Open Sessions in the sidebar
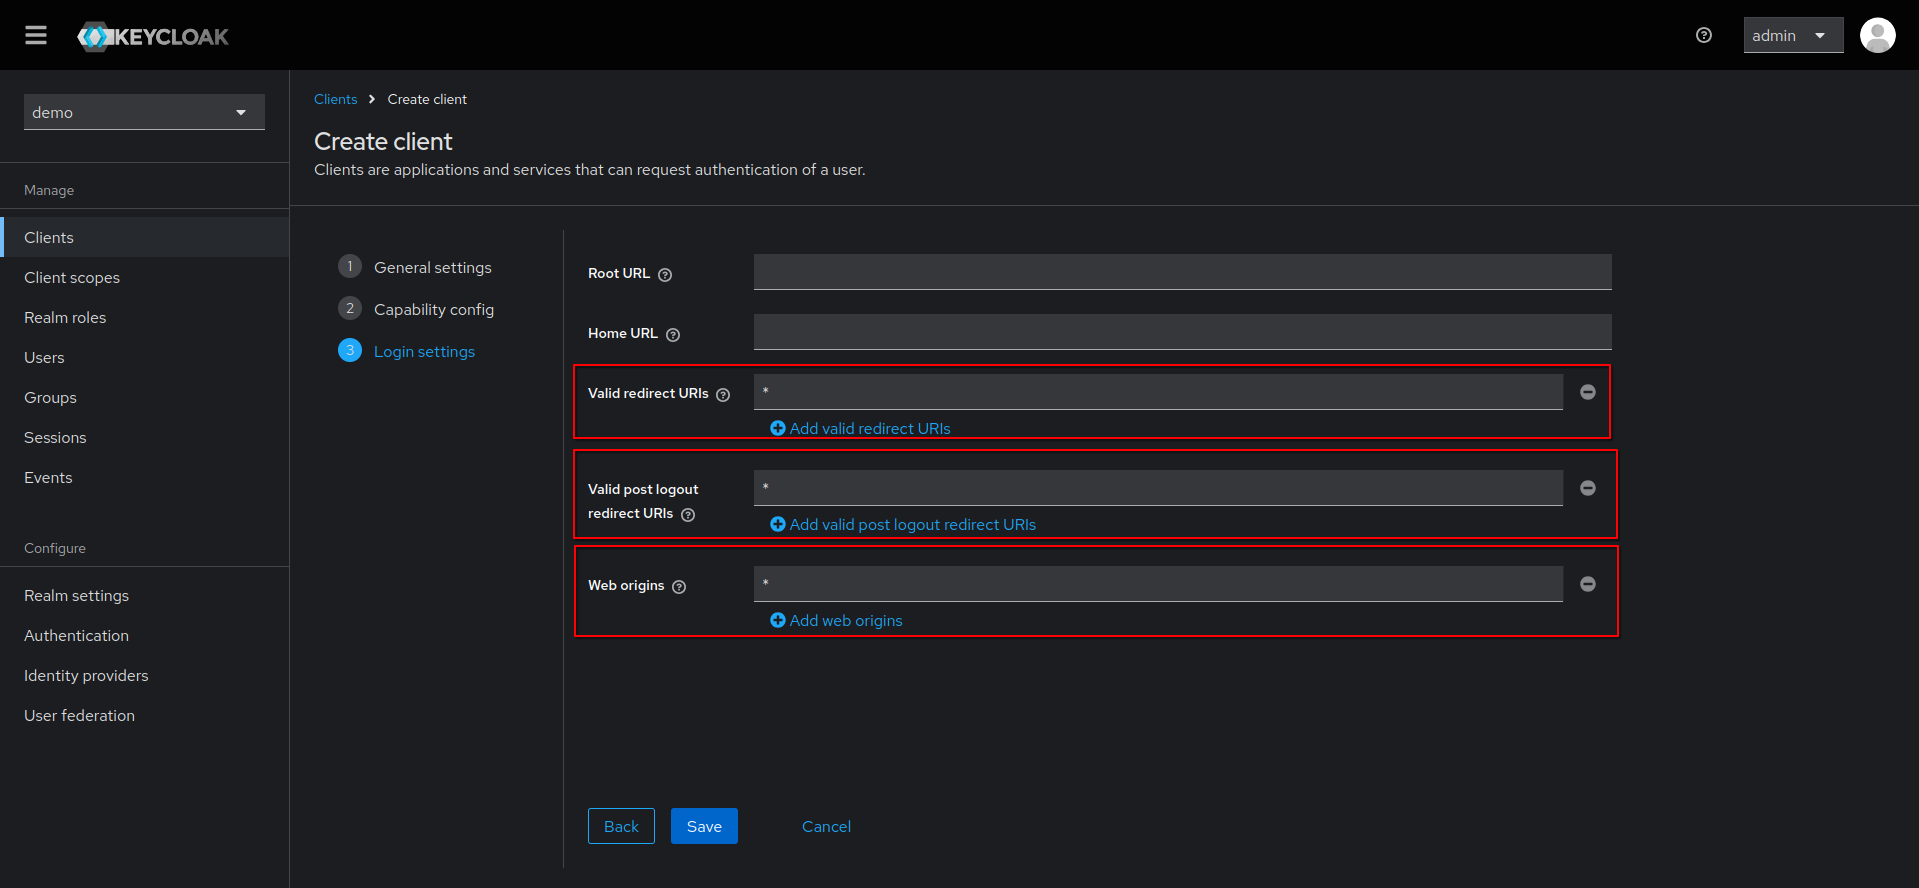The width and height of the screenshot is (1919, 888). click(145, 437)
